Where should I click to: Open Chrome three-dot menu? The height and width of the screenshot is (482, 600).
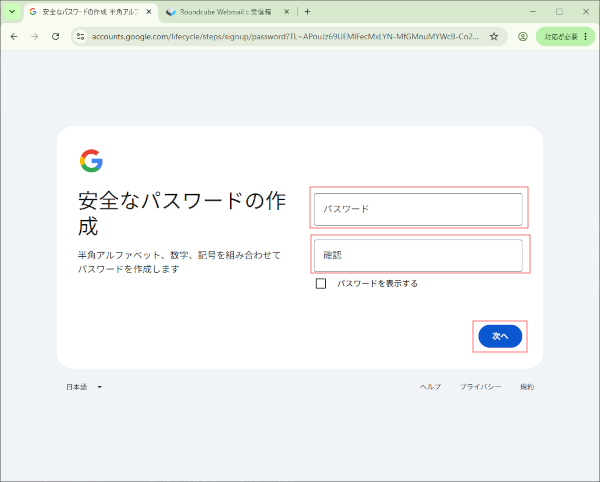(x=585, y=36)
